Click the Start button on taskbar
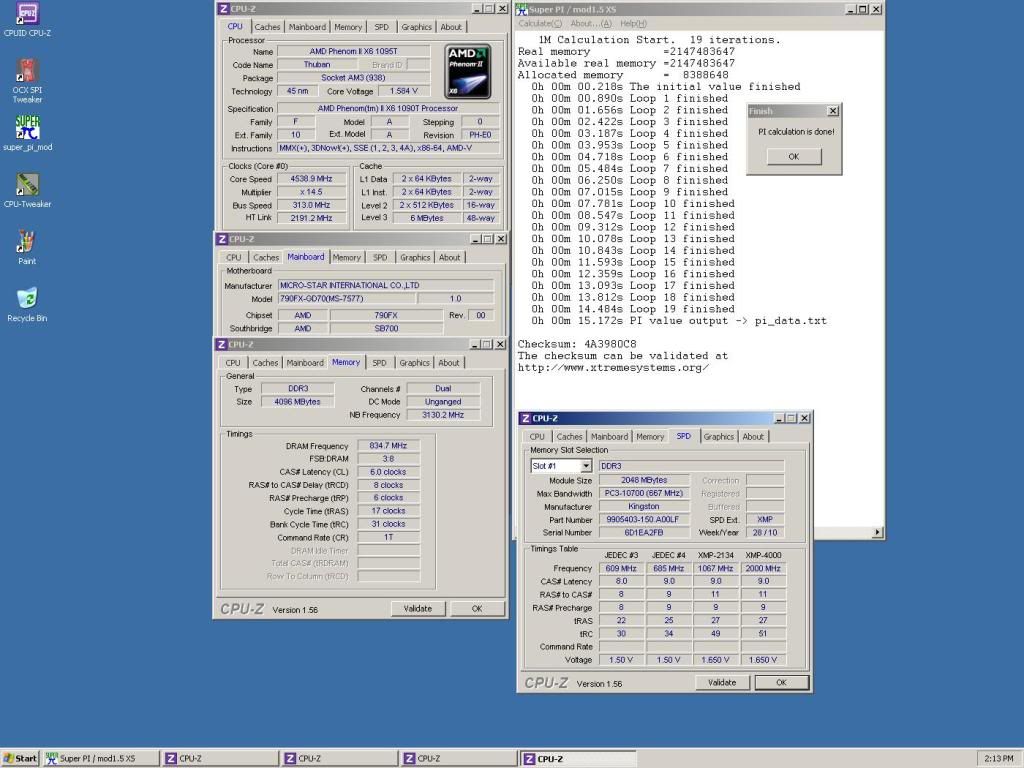Viewport: 1024px width, 768px height. [x=20, y=758]
